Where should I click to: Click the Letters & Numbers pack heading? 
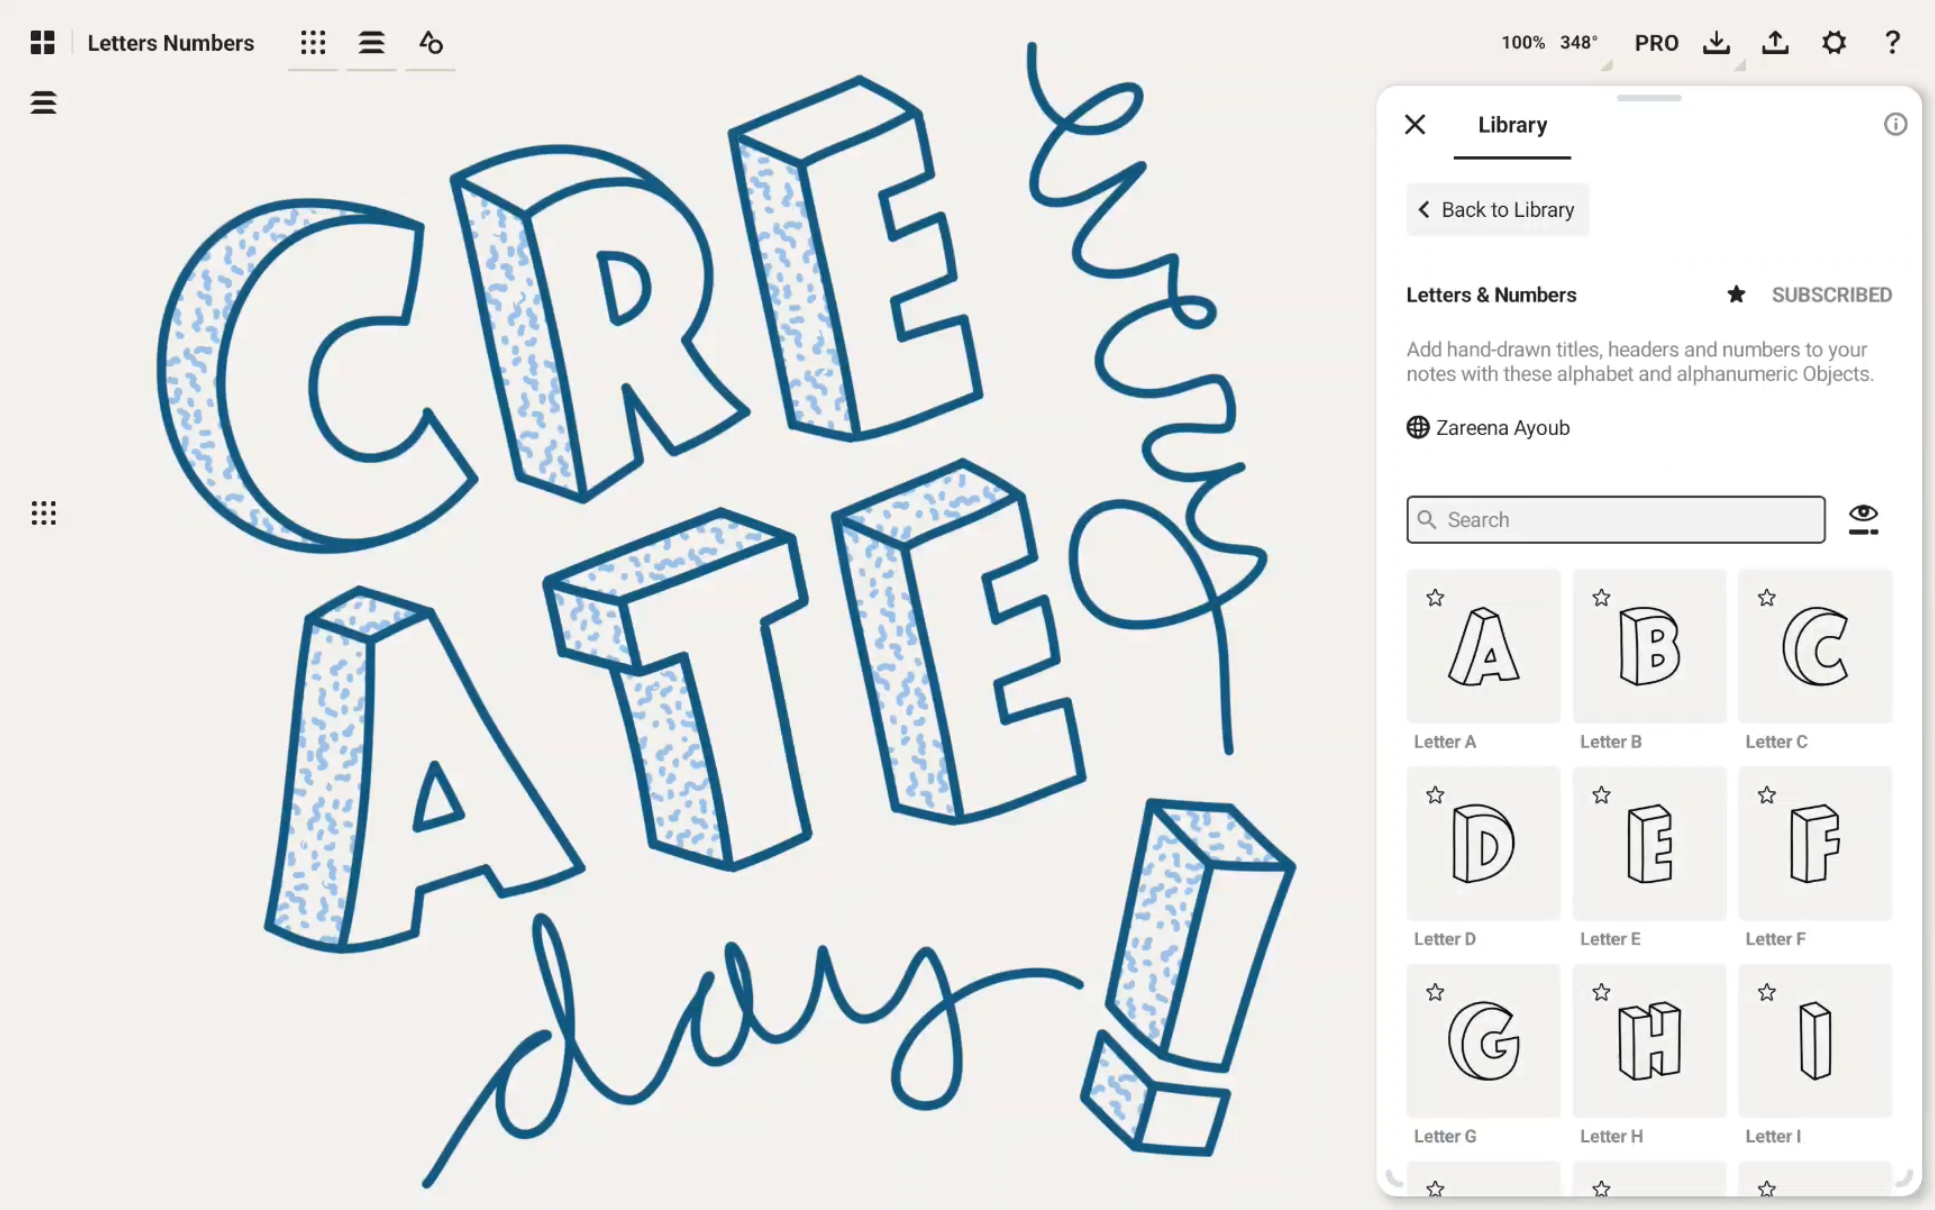click(1491, 295)
